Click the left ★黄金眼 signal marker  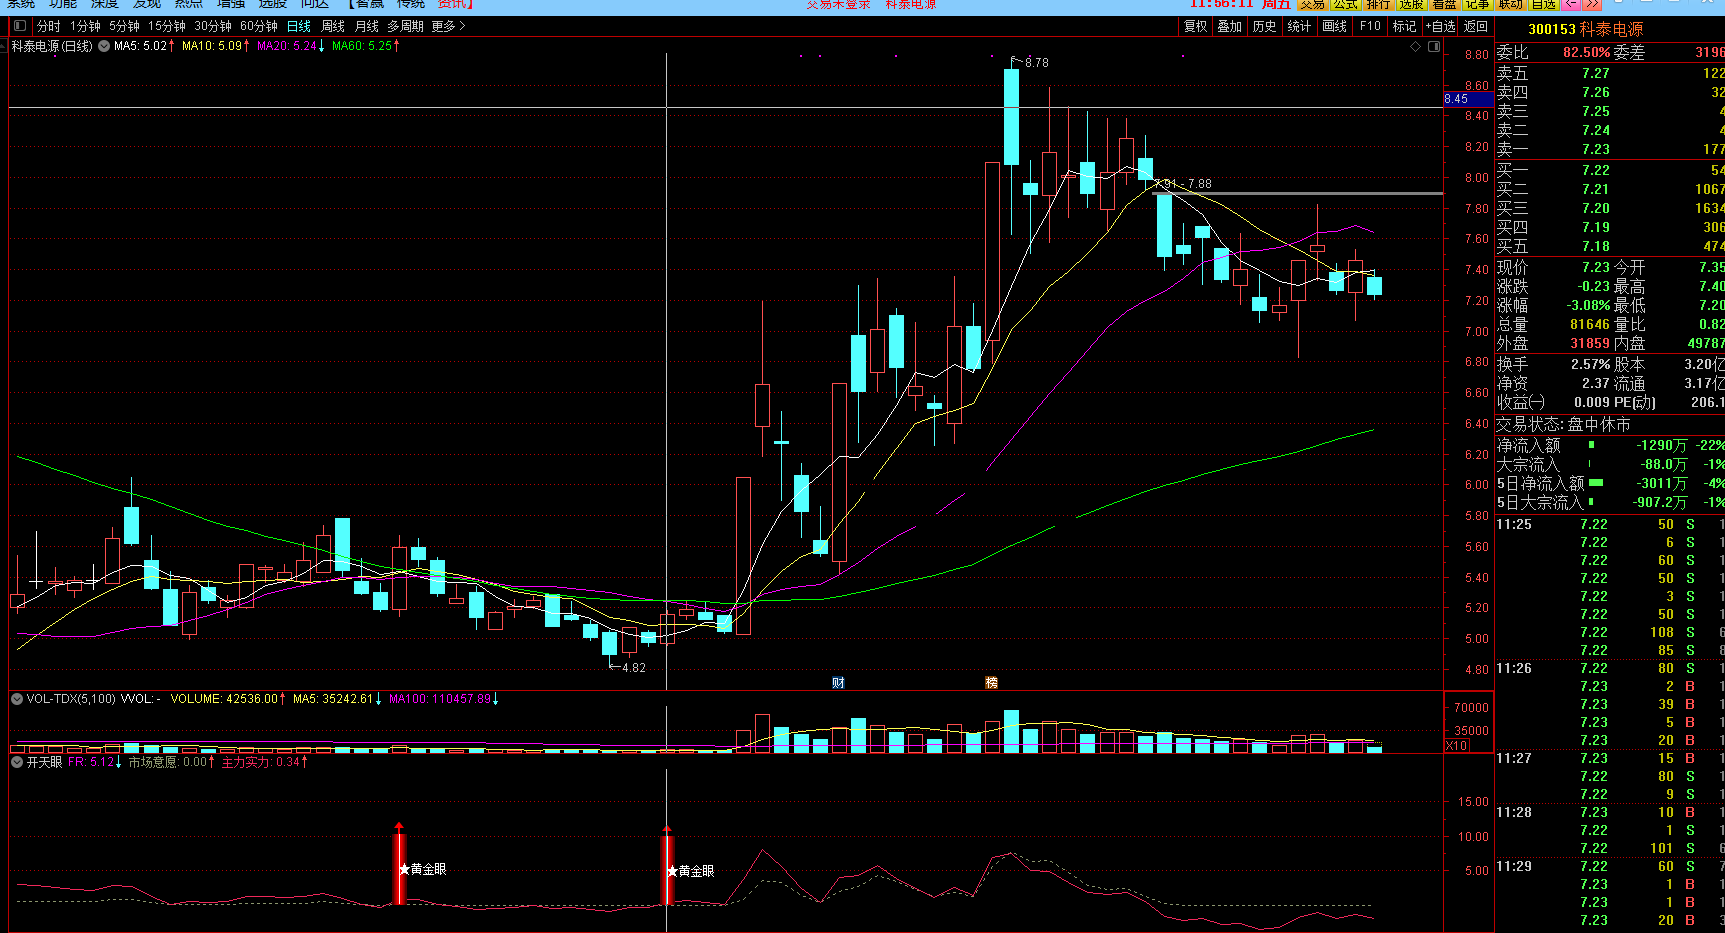422,869
